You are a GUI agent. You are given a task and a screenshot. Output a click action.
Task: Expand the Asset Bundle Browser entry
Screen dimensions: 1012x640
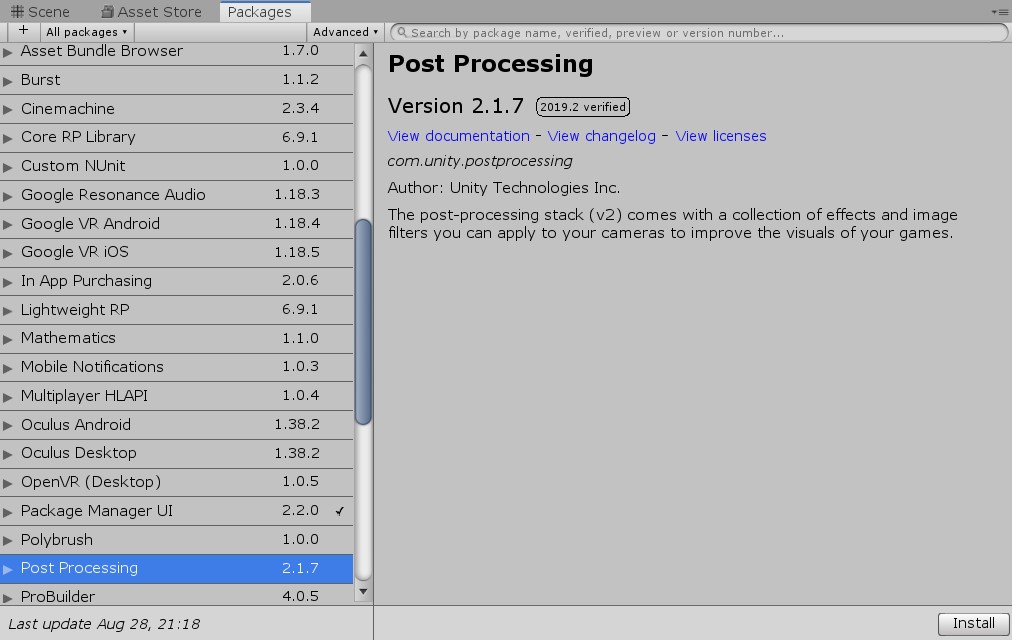(8, 52)
